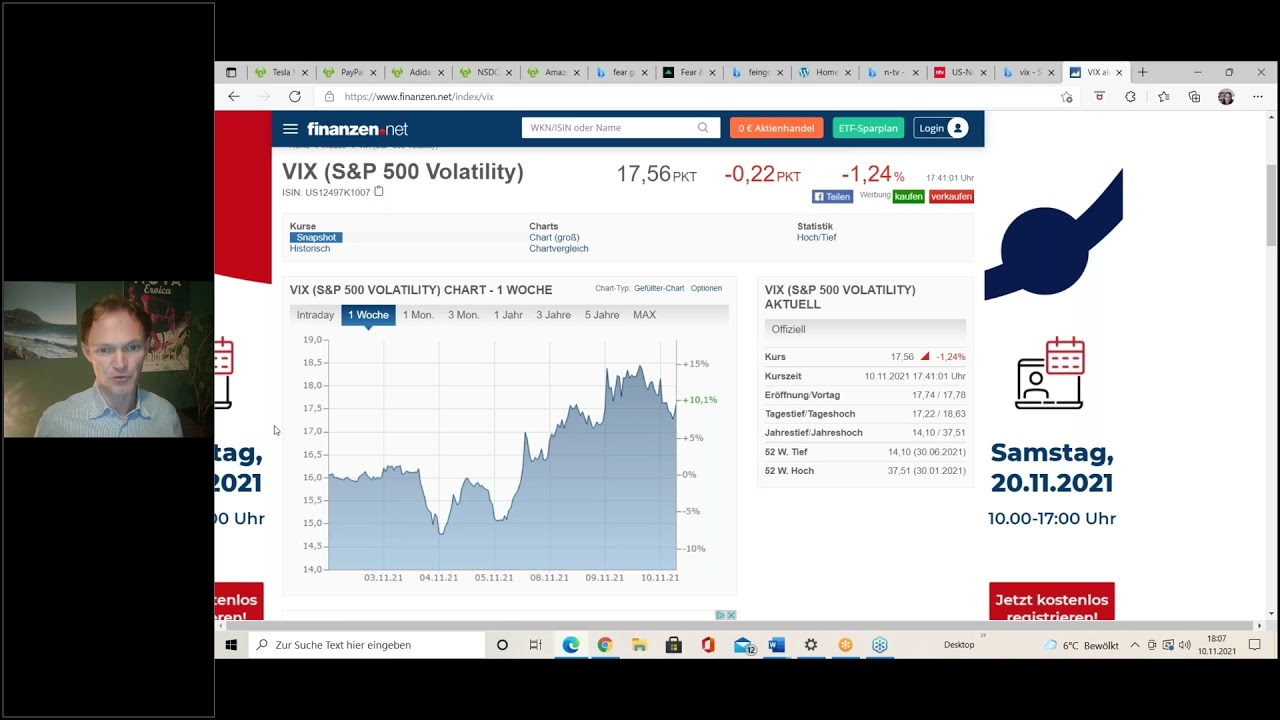Select the MAX chart range
Viewport: 1280px width, 720px height.
644,315
